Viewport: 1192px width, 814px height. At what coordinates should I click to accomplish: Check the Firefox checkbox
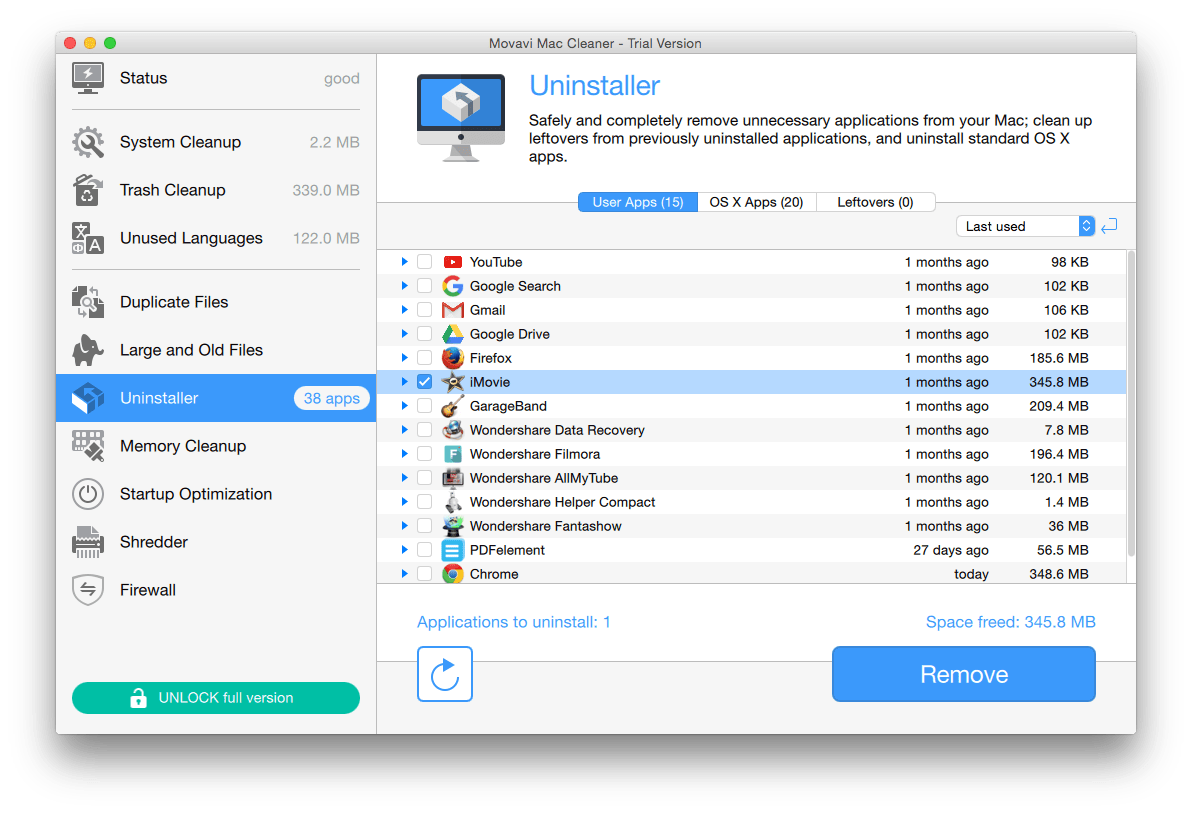pos(424,358)
